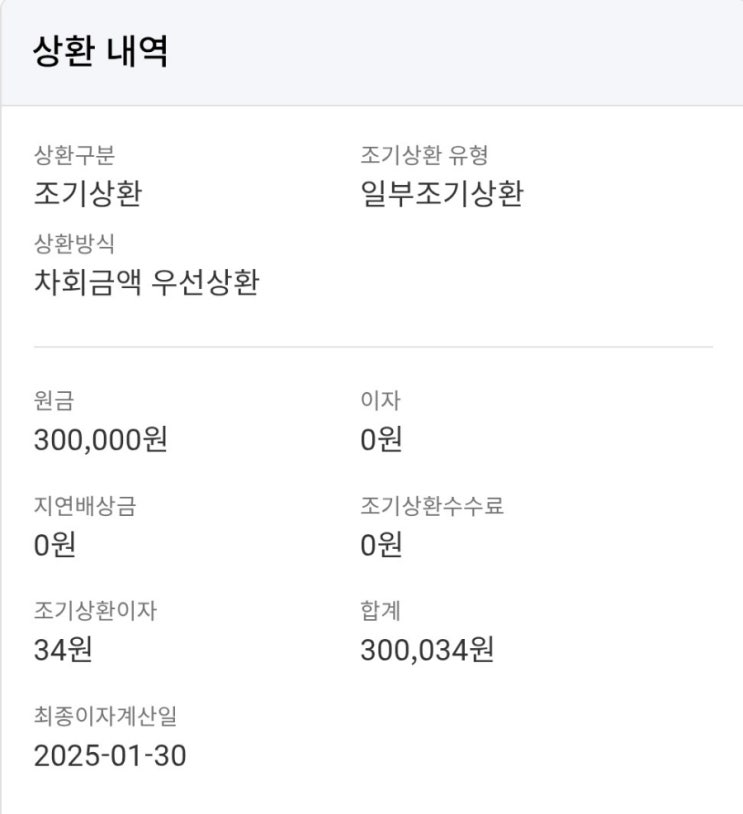Click the 원금 label
This screenshot has height=814, width=743.
pyautogui.click(x=53, y=401)
